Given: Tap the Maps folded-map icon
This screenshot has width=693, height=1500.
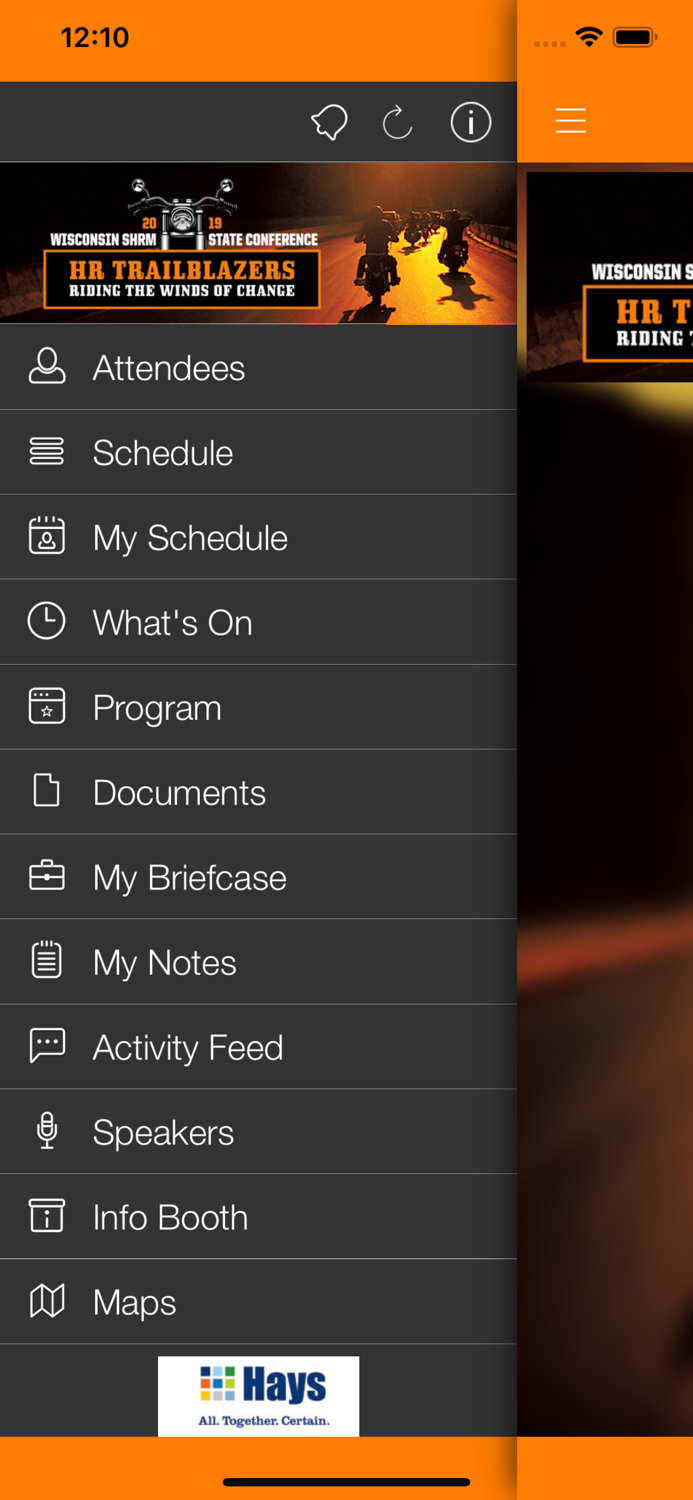Looking at the screenshot, I should [47, 1302].
